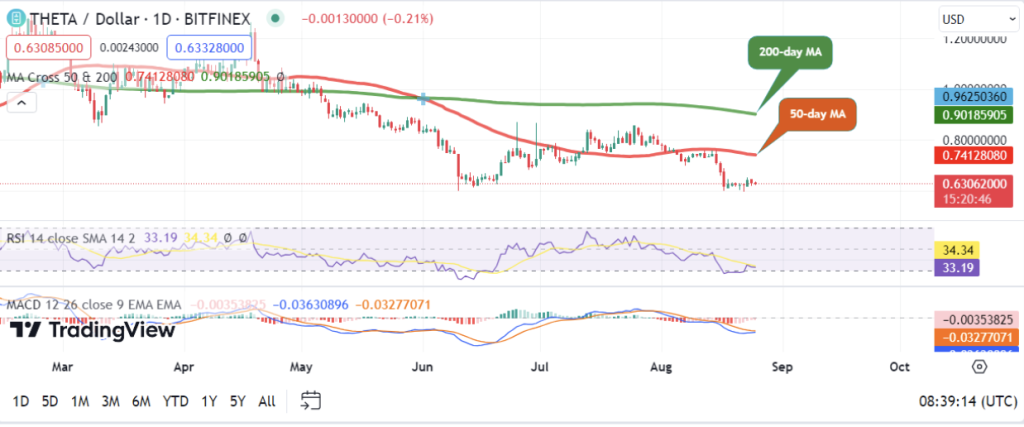Viewport: 1024px width, 427px height.
Task: Click the MA value 0.74128080 in legend
Action: click(x=160, y=77)
